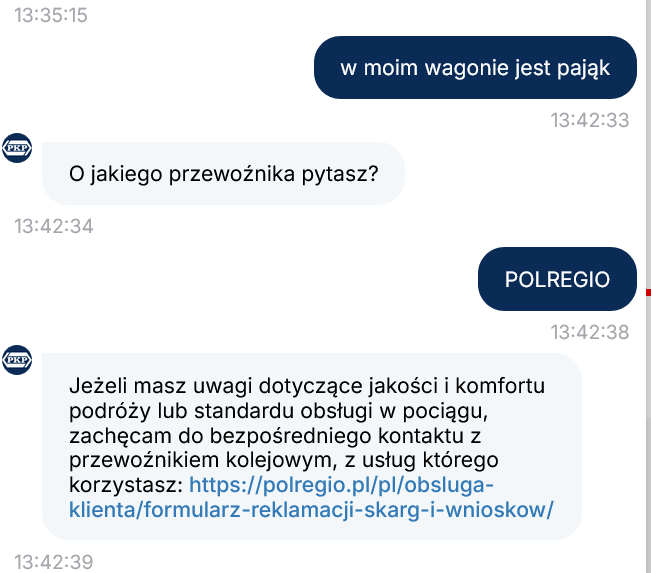Click the PKP avatar beside the POLREGIO complaint reply
The image size is (651, 573).
pos(17,360)
